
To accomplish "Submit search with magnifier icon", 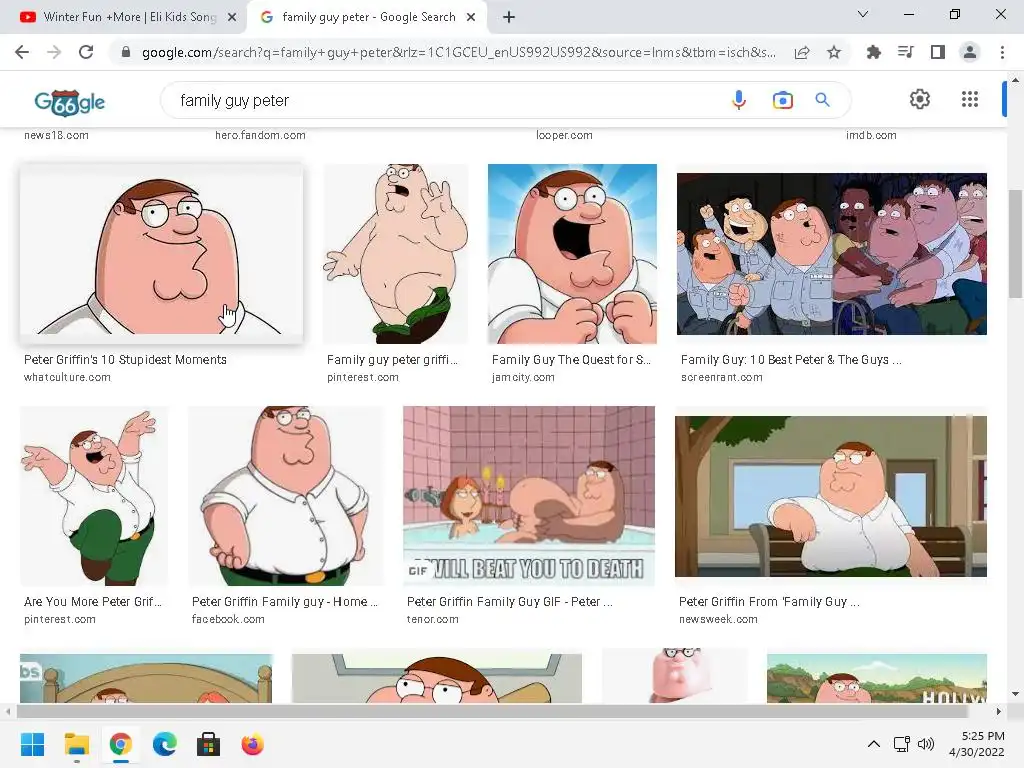I will click(822, 100).
